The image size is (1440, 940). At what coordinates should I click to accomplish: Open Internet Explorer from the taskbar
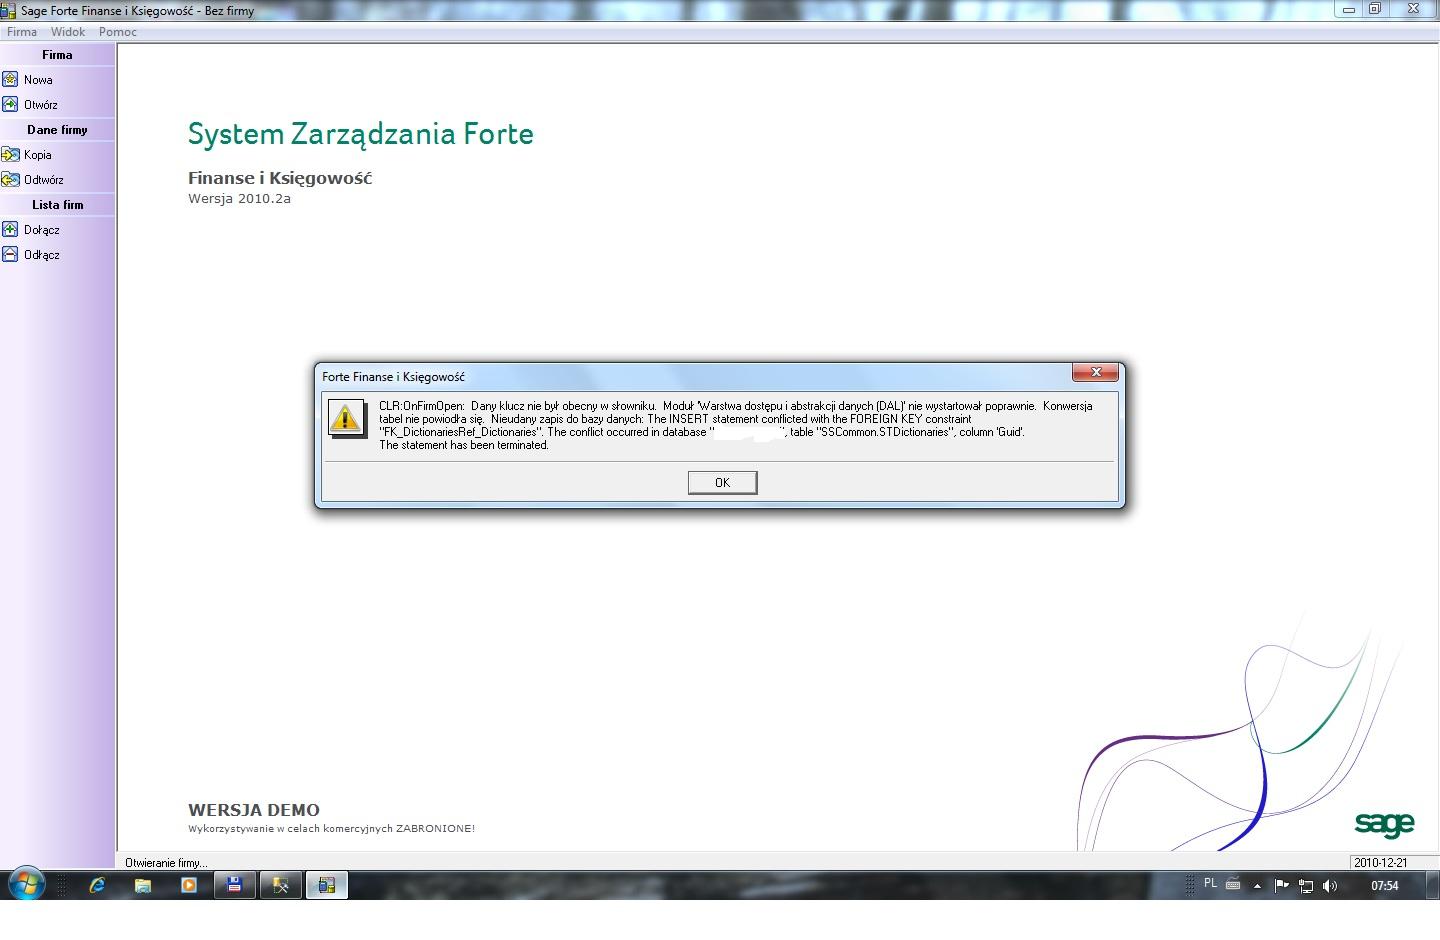(x=97, y=885)
